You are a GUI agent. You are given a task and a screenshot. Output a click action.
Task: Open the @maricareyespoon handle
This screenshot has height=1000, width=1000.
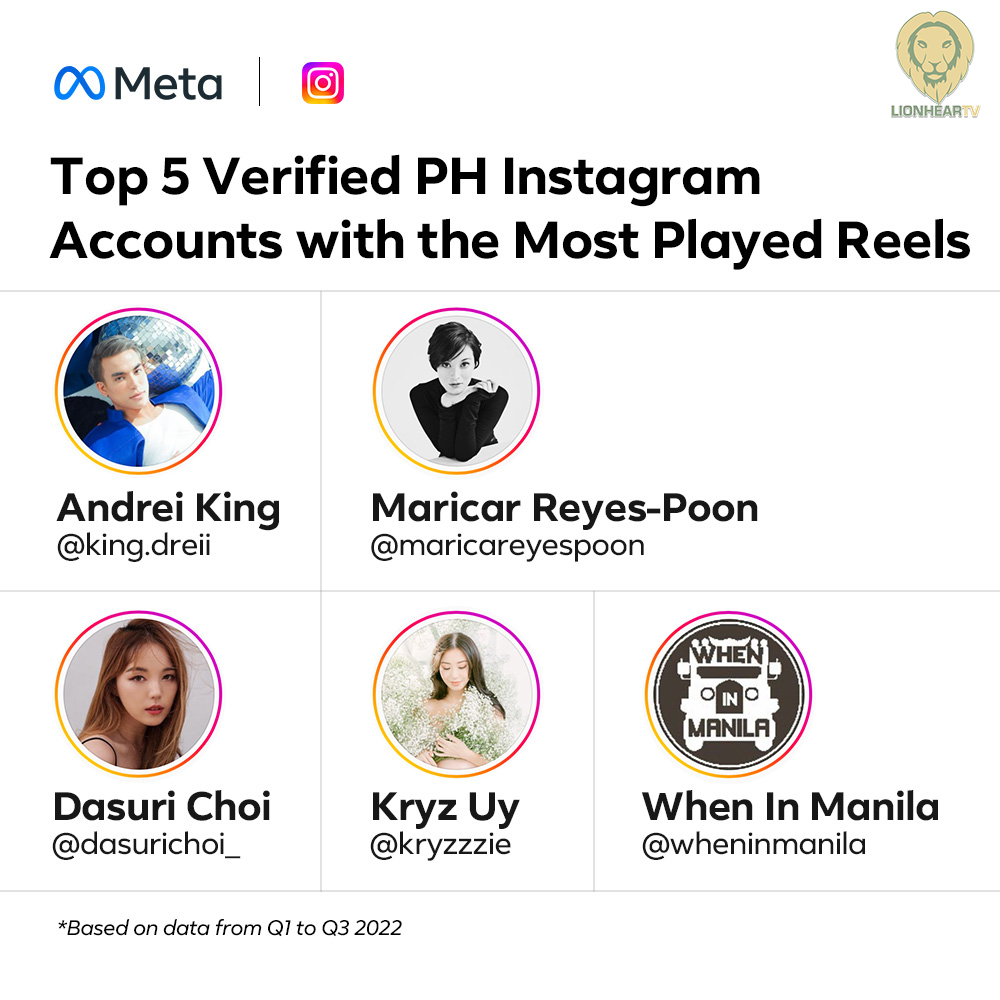[x=507, y=546]
